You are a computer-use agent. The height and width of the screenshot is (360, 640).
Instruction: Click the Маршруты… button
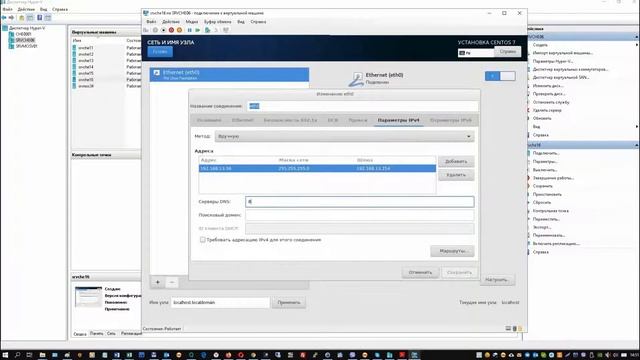point(452,251)
